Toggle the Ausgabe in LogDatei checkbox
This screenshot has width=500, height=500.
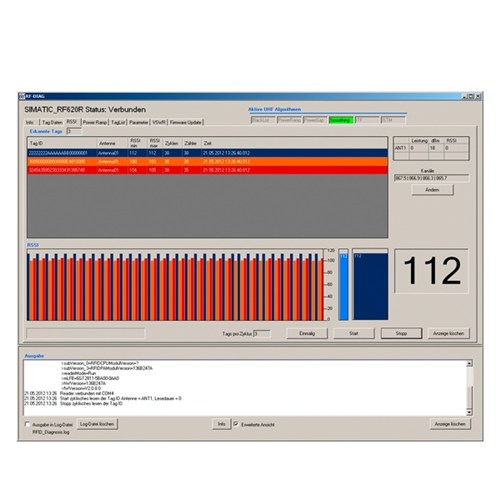(27, 424)
